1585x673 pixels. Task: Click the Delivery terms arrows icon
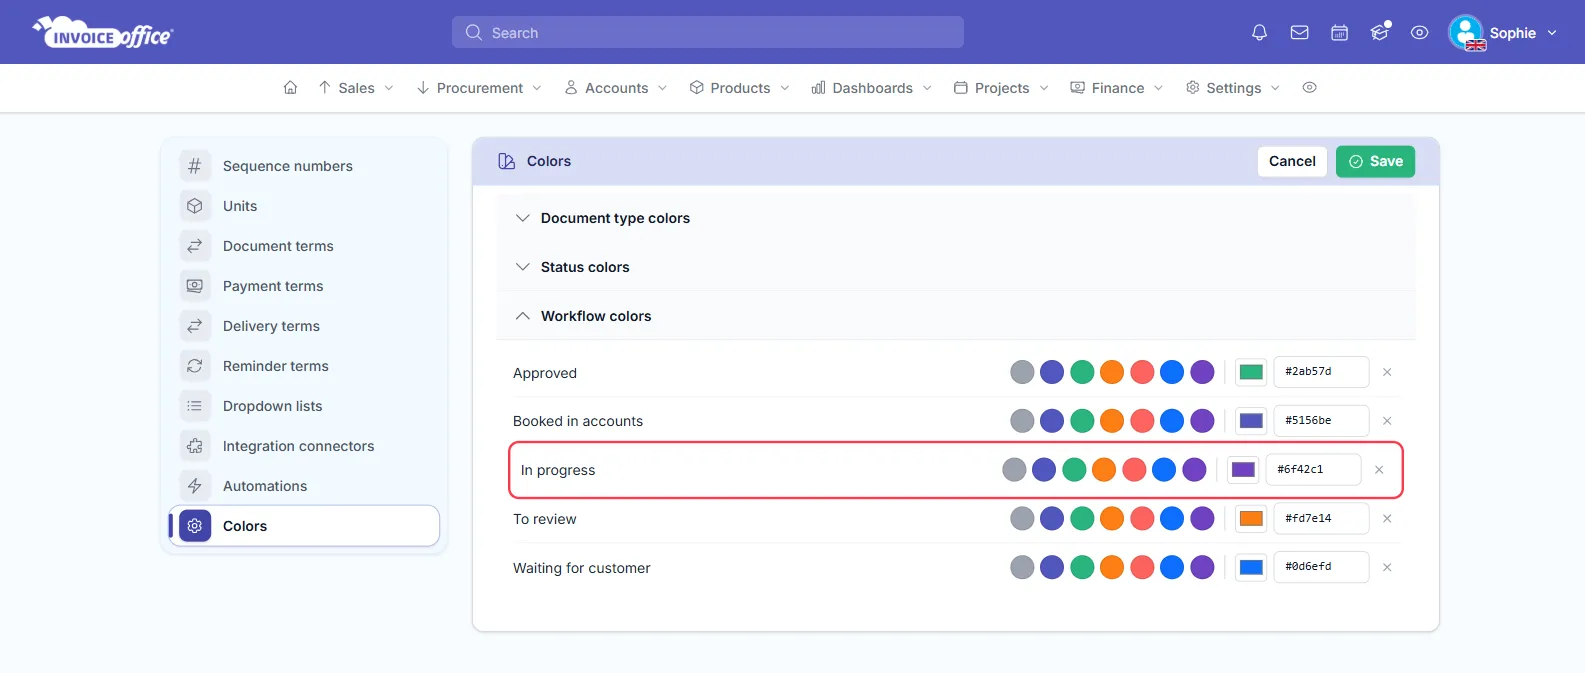pos(195,326)
